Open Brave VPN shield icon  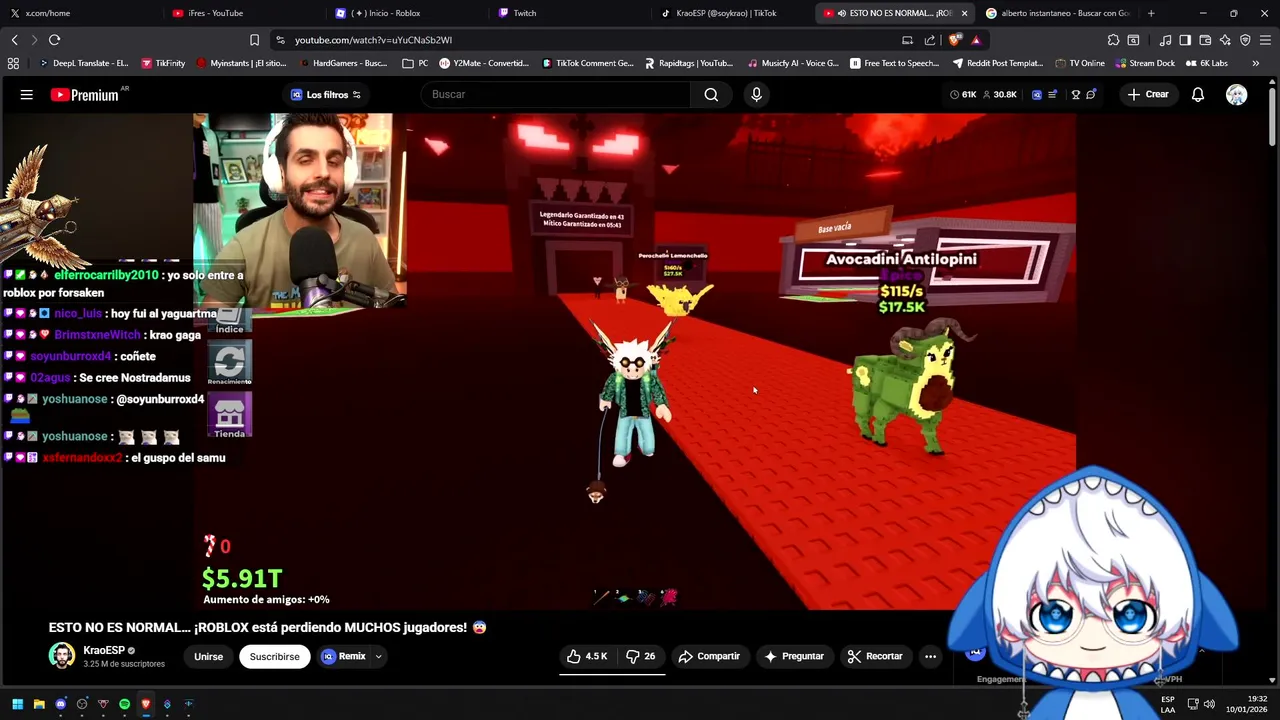click(x=1245, y=40)
